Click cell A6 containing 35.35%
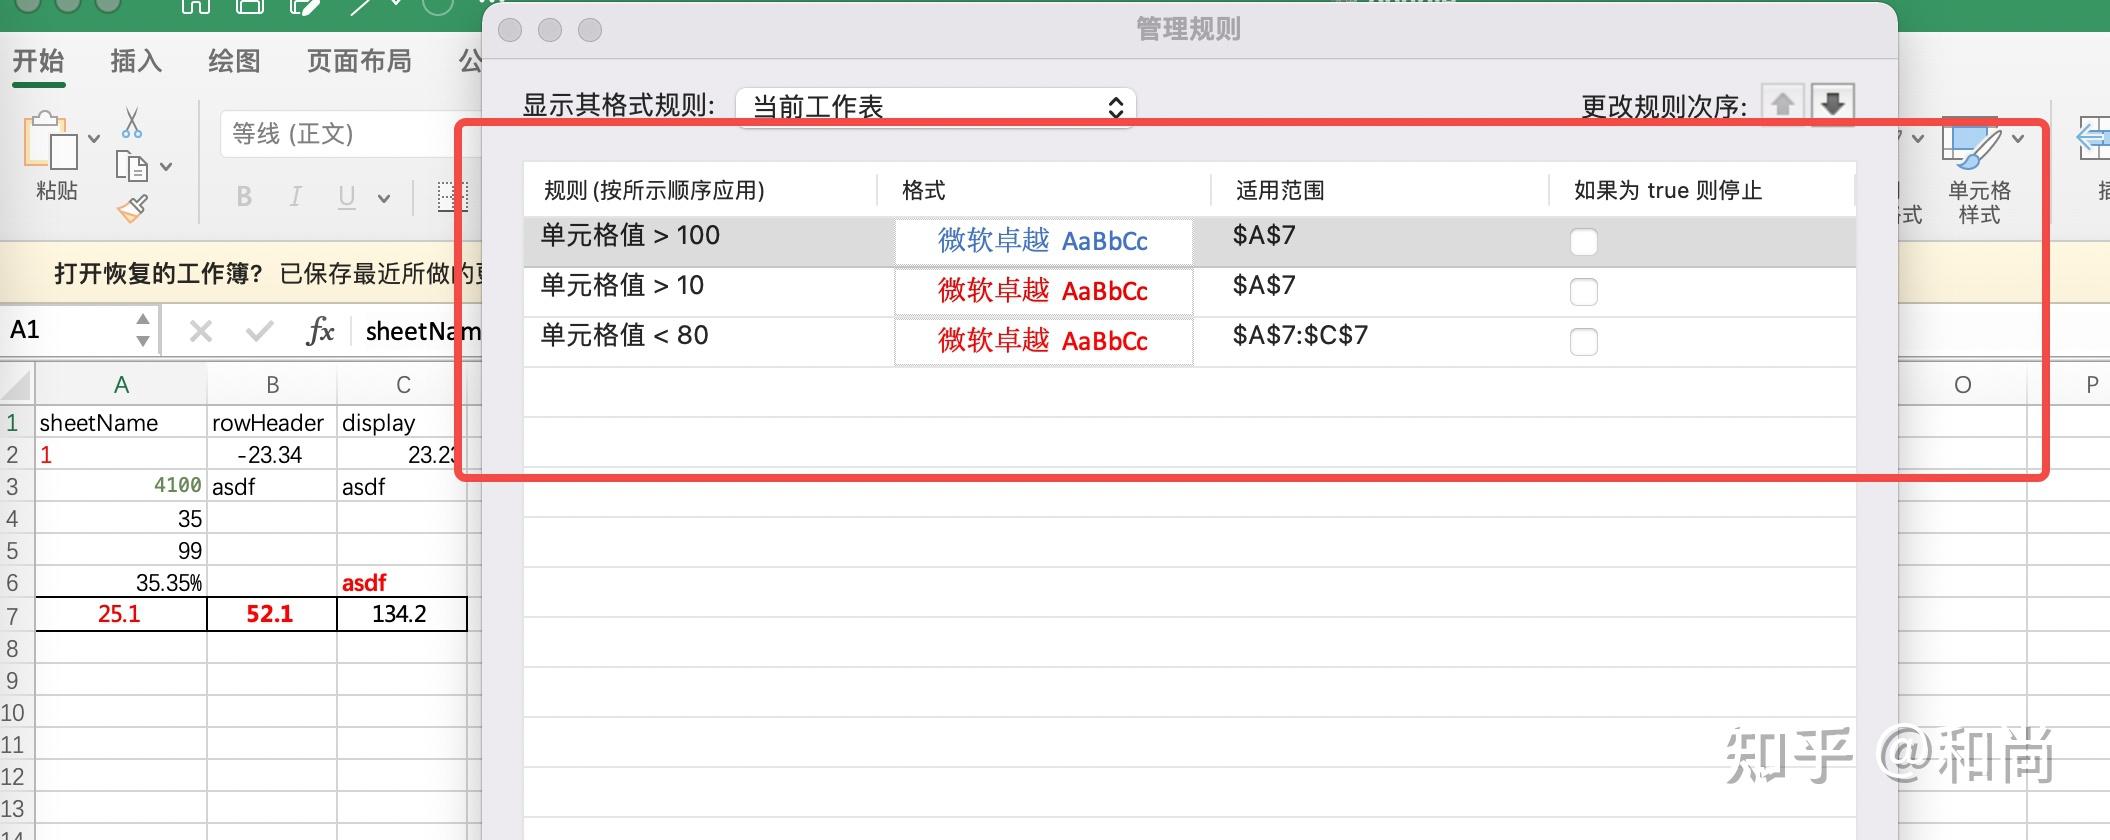 [121, 583]
